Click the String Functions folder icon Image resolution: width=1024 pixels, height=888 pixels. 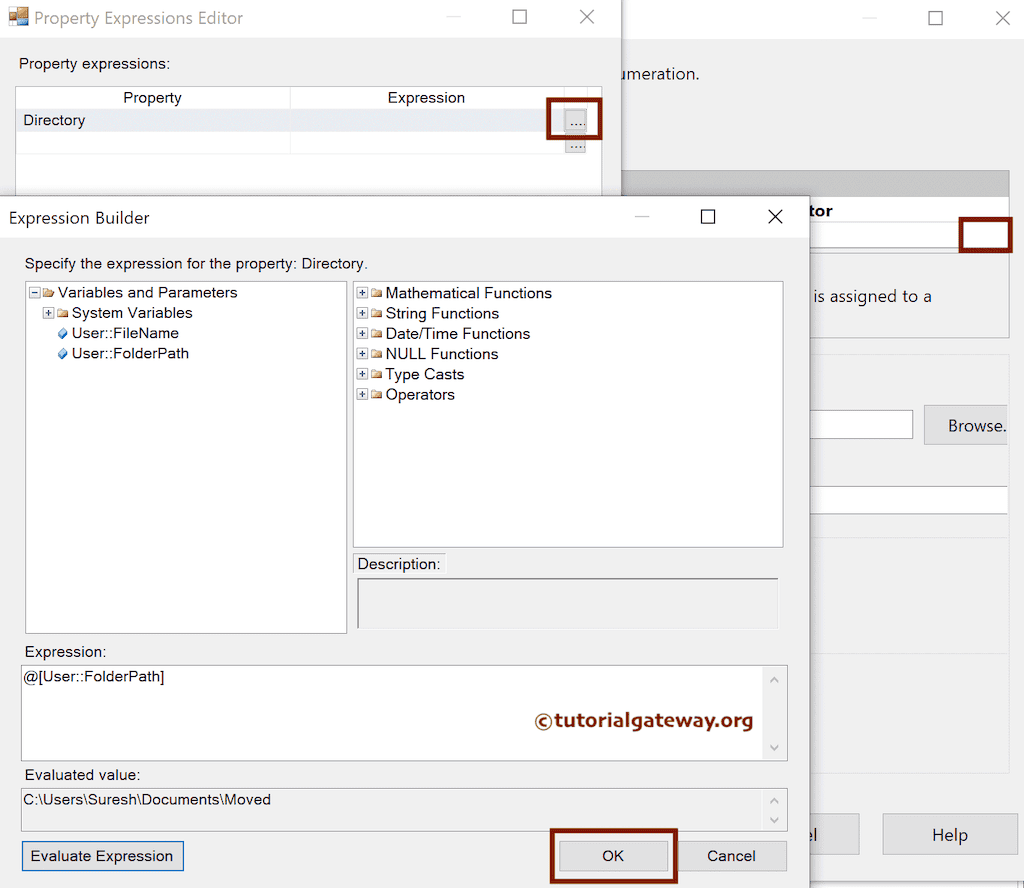(376, 313)
